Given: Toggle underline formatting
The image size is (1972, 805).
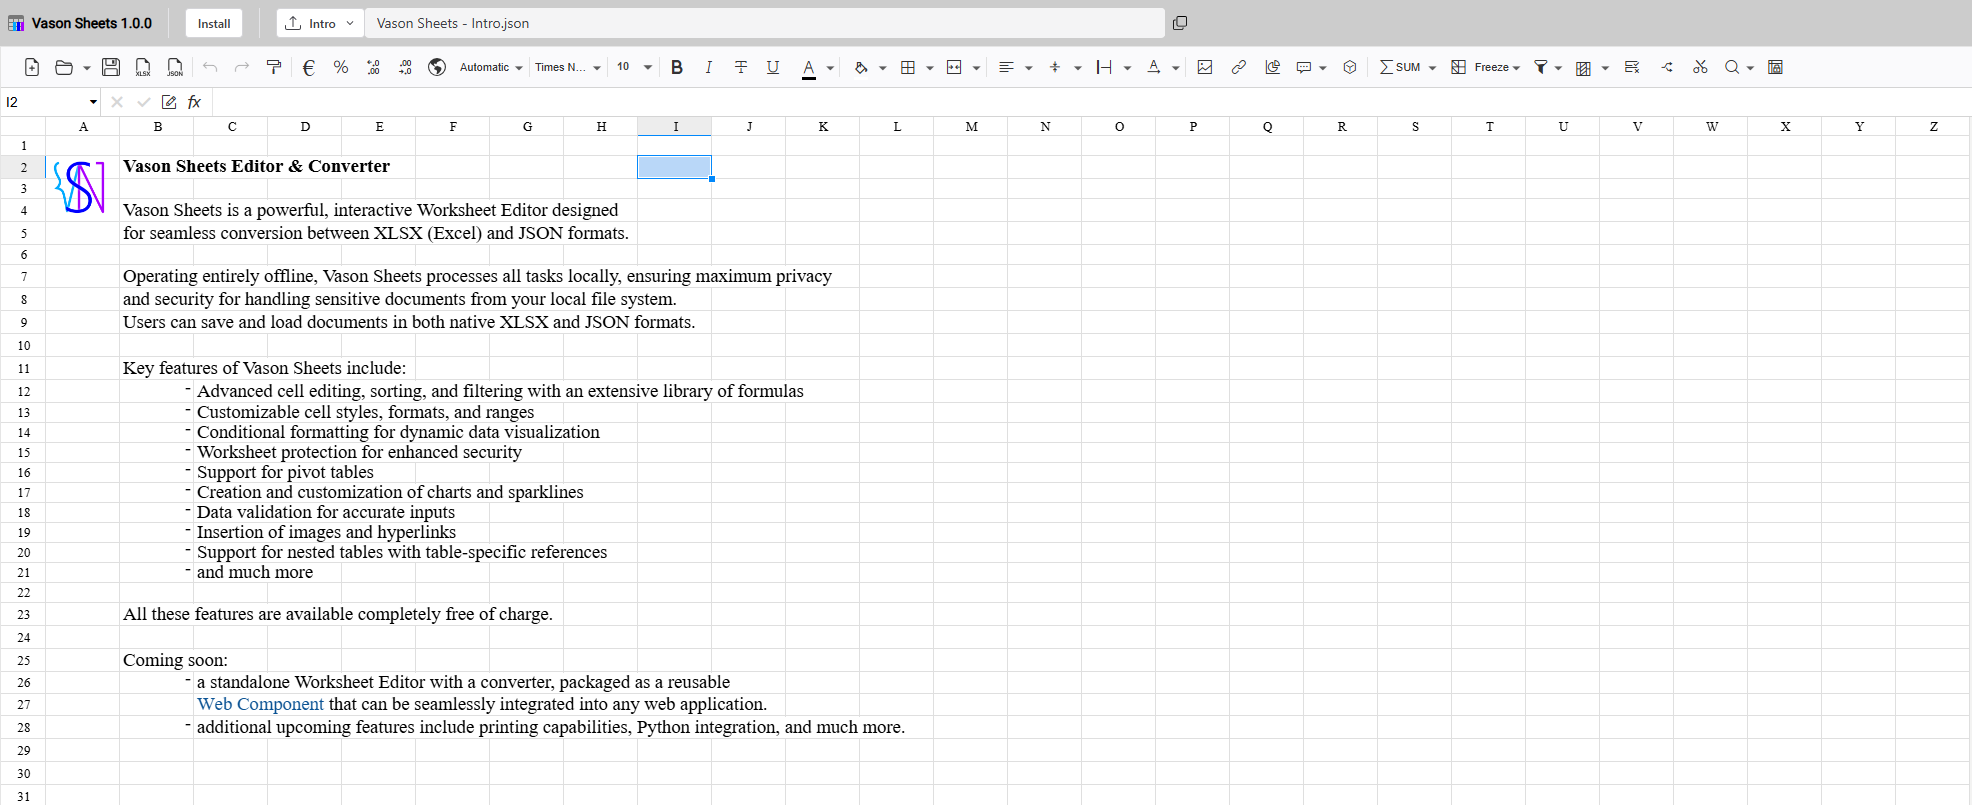Looking at the screenshot, I should click(x=772, y=67).
